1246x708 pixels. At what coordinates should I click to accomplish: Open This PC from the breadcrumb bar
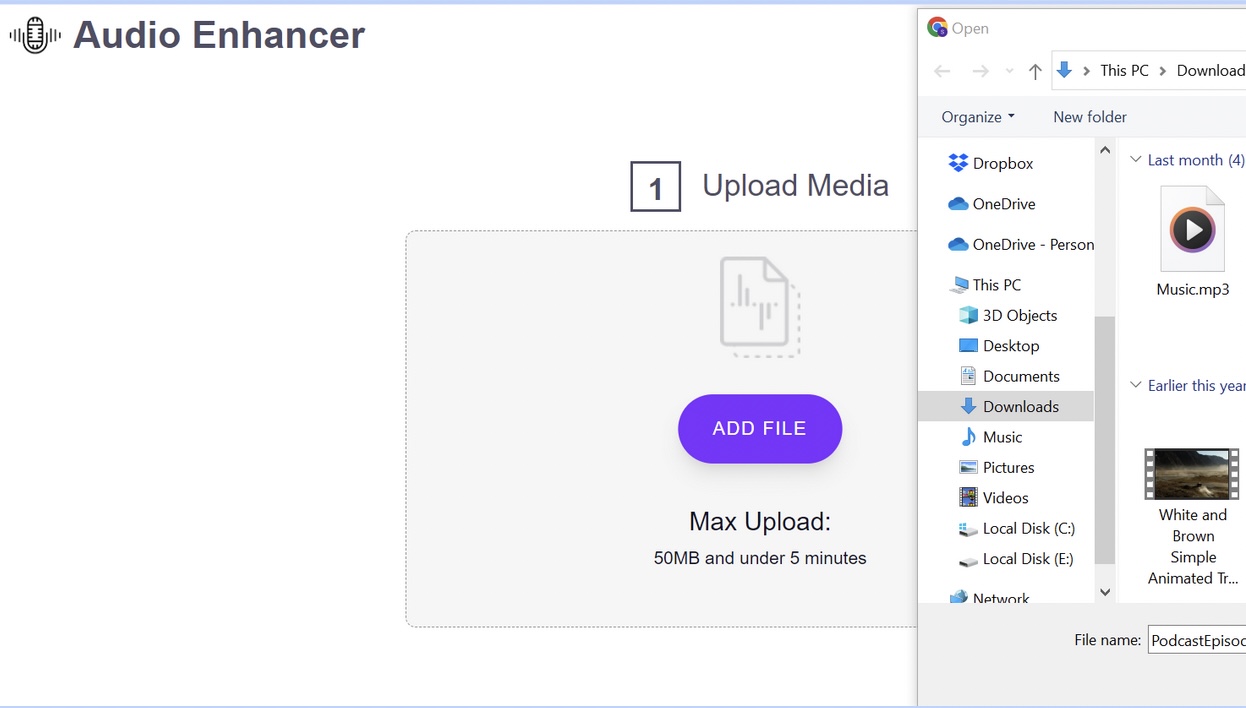point(1123,71)
